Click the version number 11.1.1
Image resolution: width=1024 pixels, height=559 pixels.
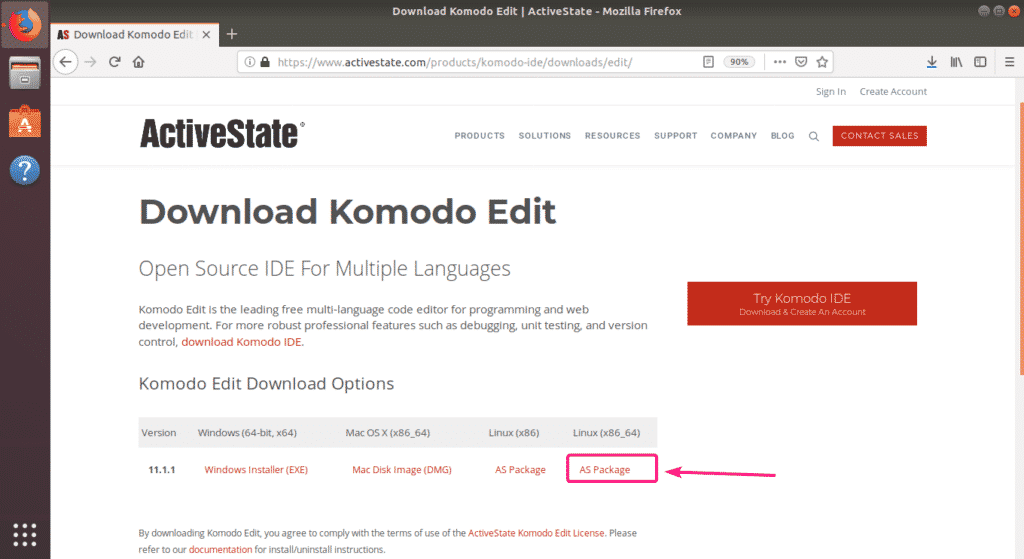(x=162, y=470)
